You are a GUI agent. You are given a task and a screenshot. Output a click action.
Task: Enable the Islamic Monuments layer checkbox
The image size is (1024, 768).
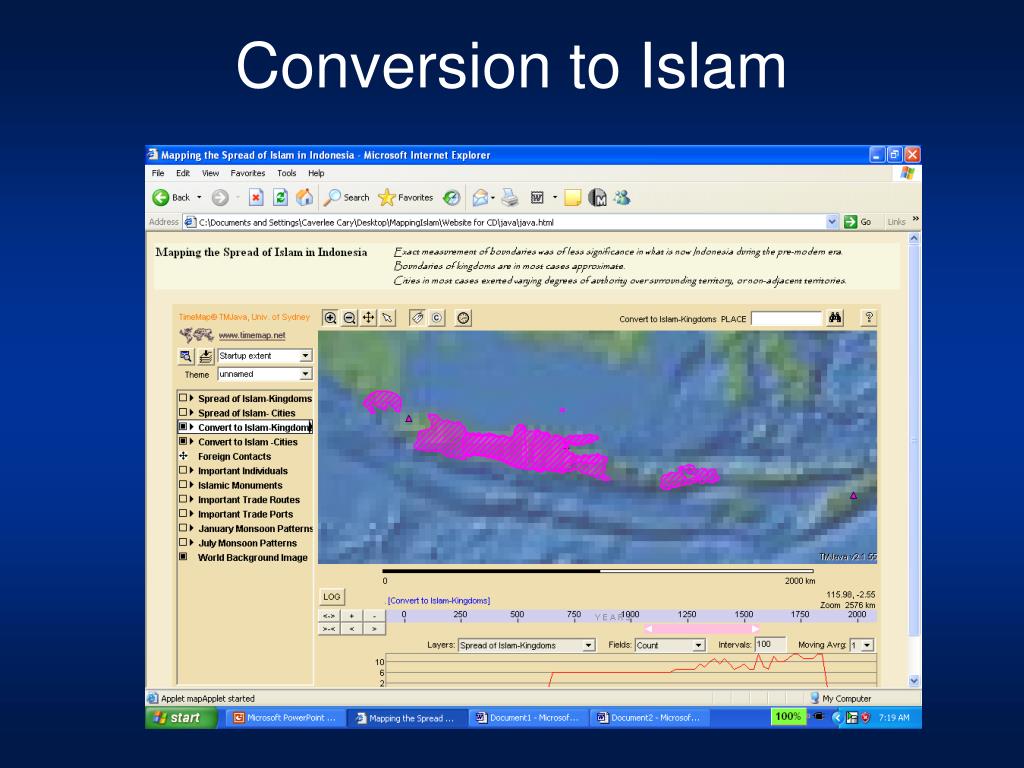tap(183, 485)
